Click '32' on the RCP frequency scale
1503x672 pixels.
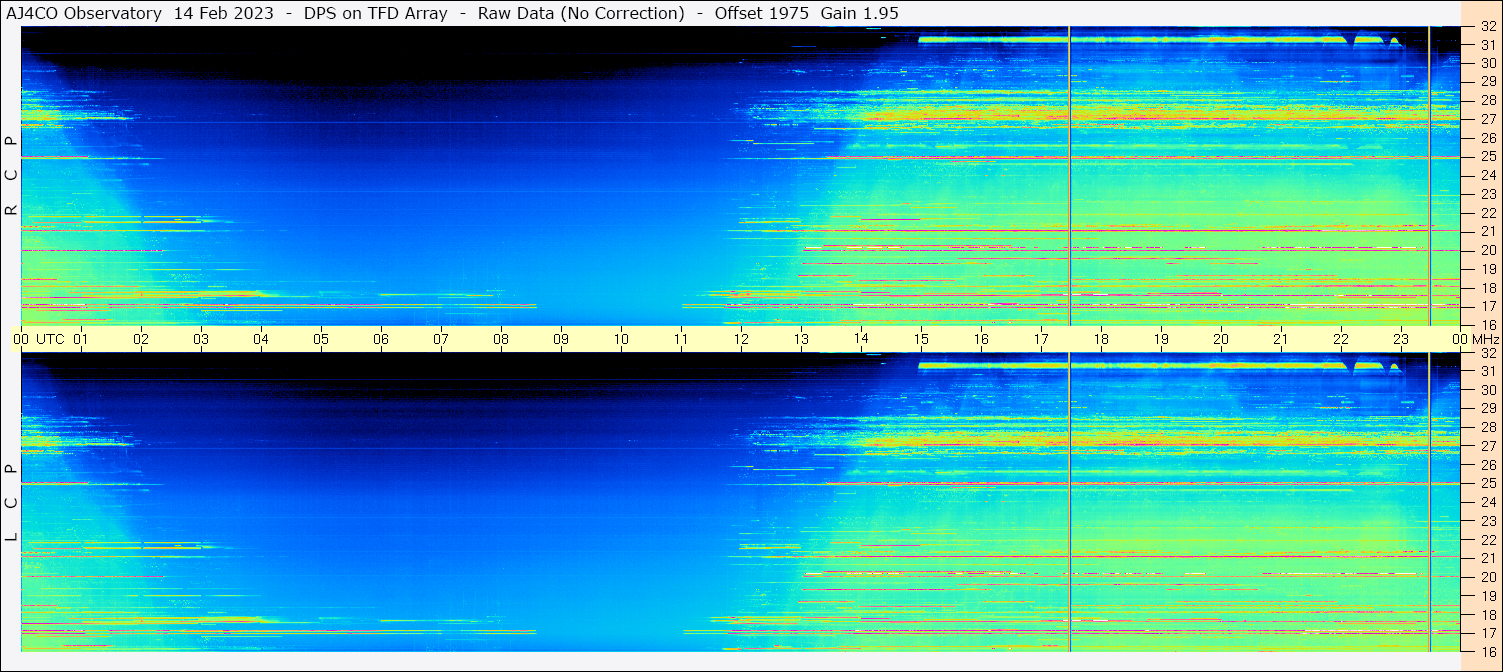point(1487,27)
